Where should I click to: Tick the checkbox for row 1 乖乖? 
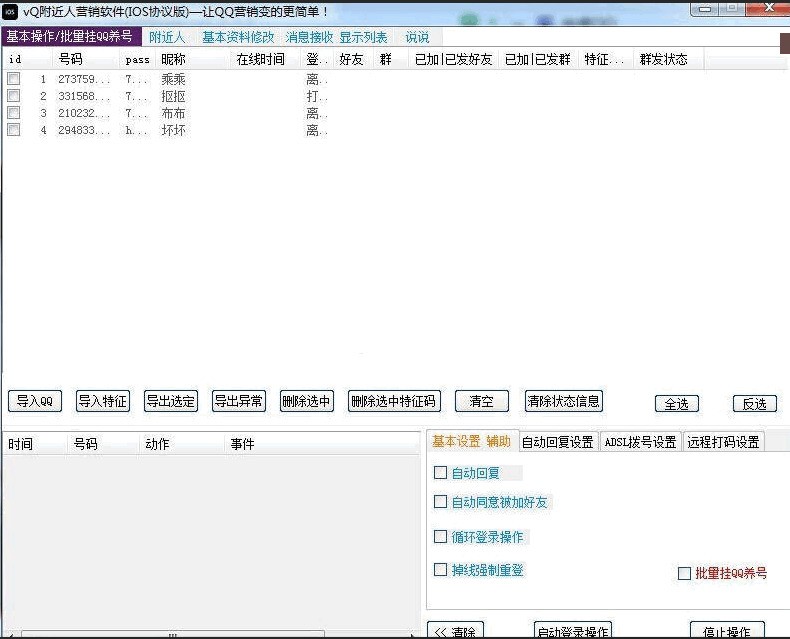click(x=14, y=79)
